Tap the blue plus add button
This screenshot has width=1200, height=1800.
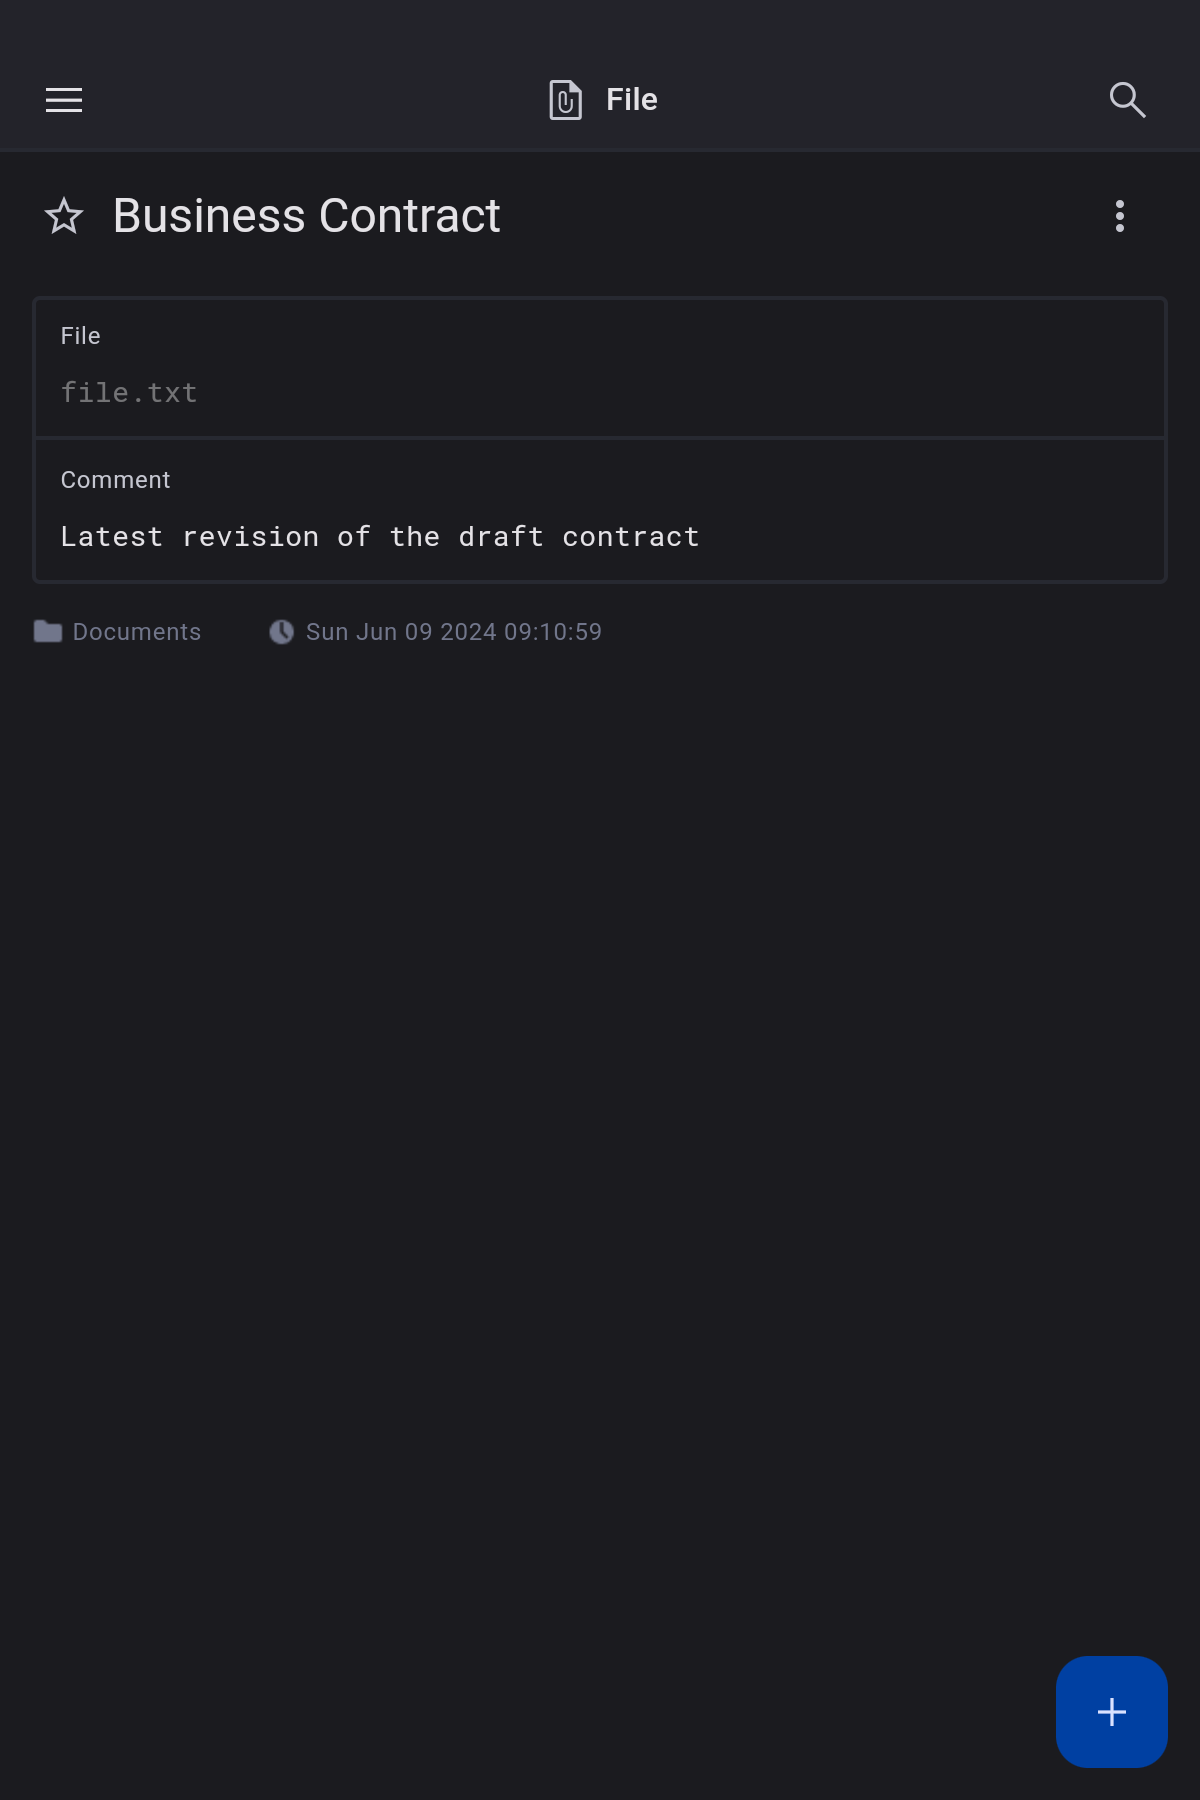pyautogui.click(x=1111, y=1711)
